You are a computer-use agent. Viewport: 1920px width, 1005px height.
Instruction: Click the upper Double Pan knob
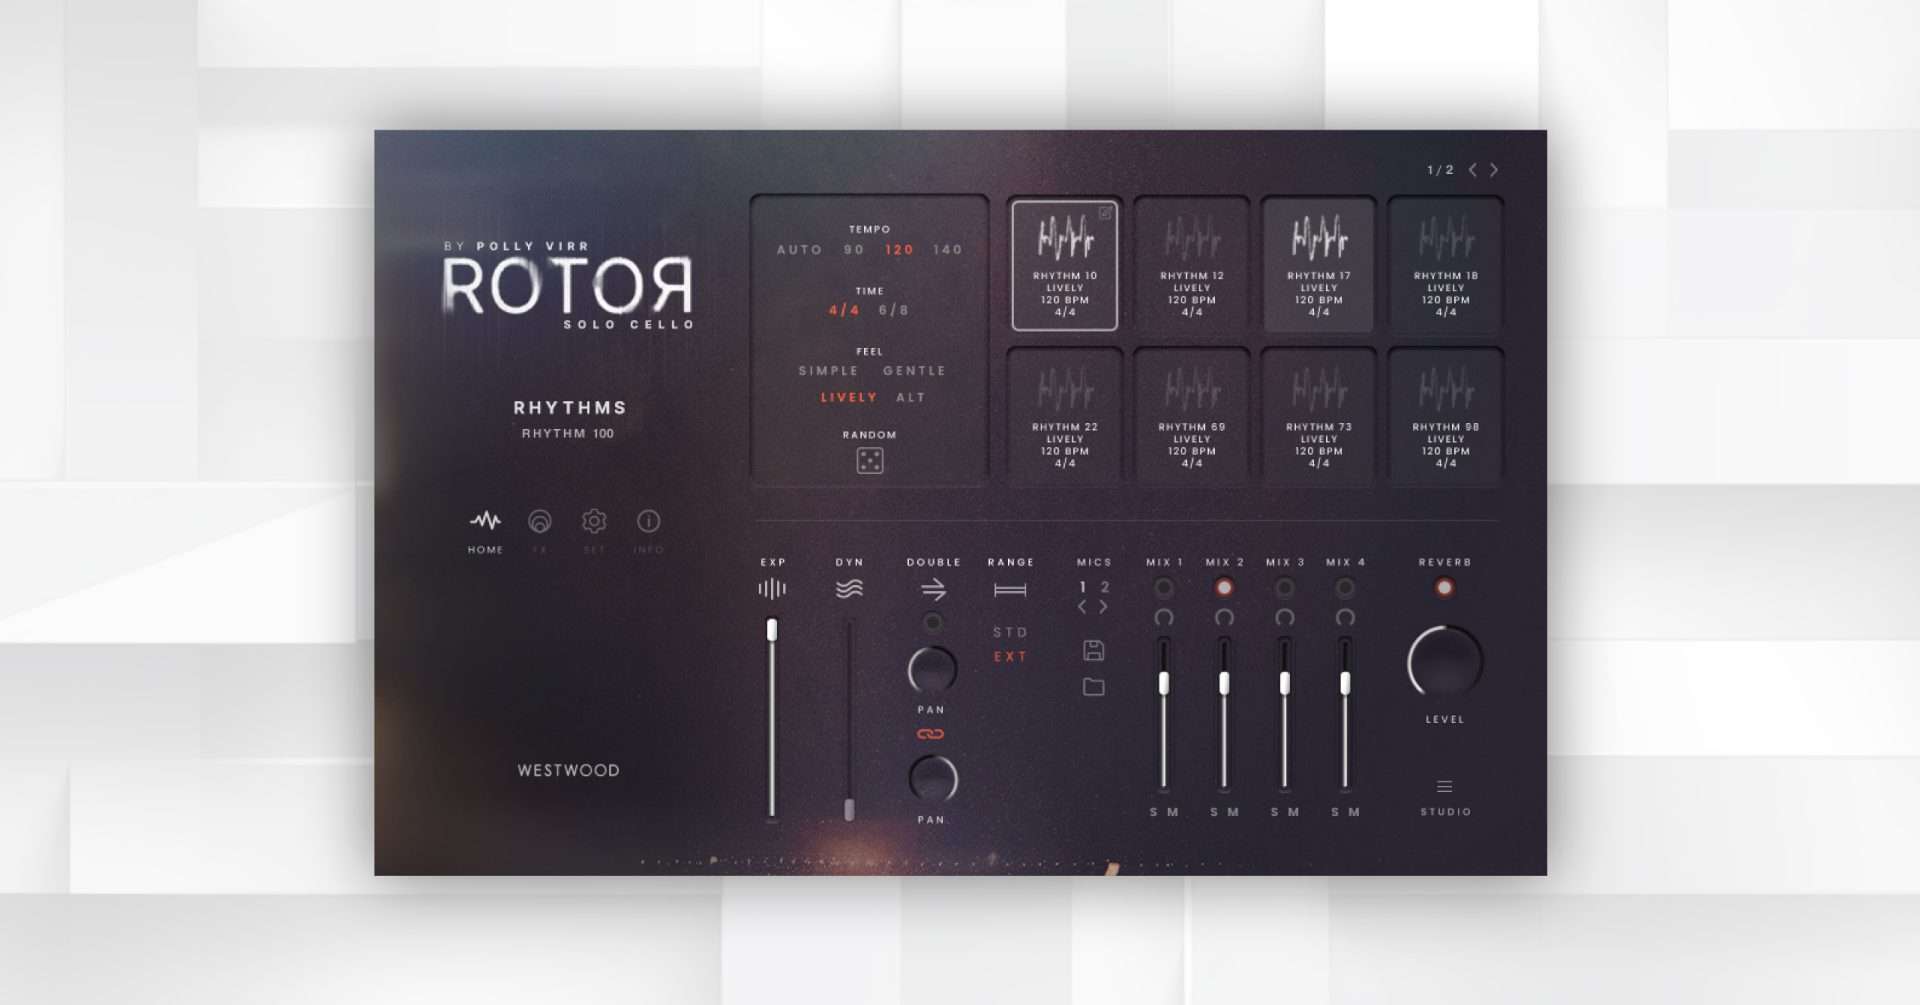click(x=932, y=670)
